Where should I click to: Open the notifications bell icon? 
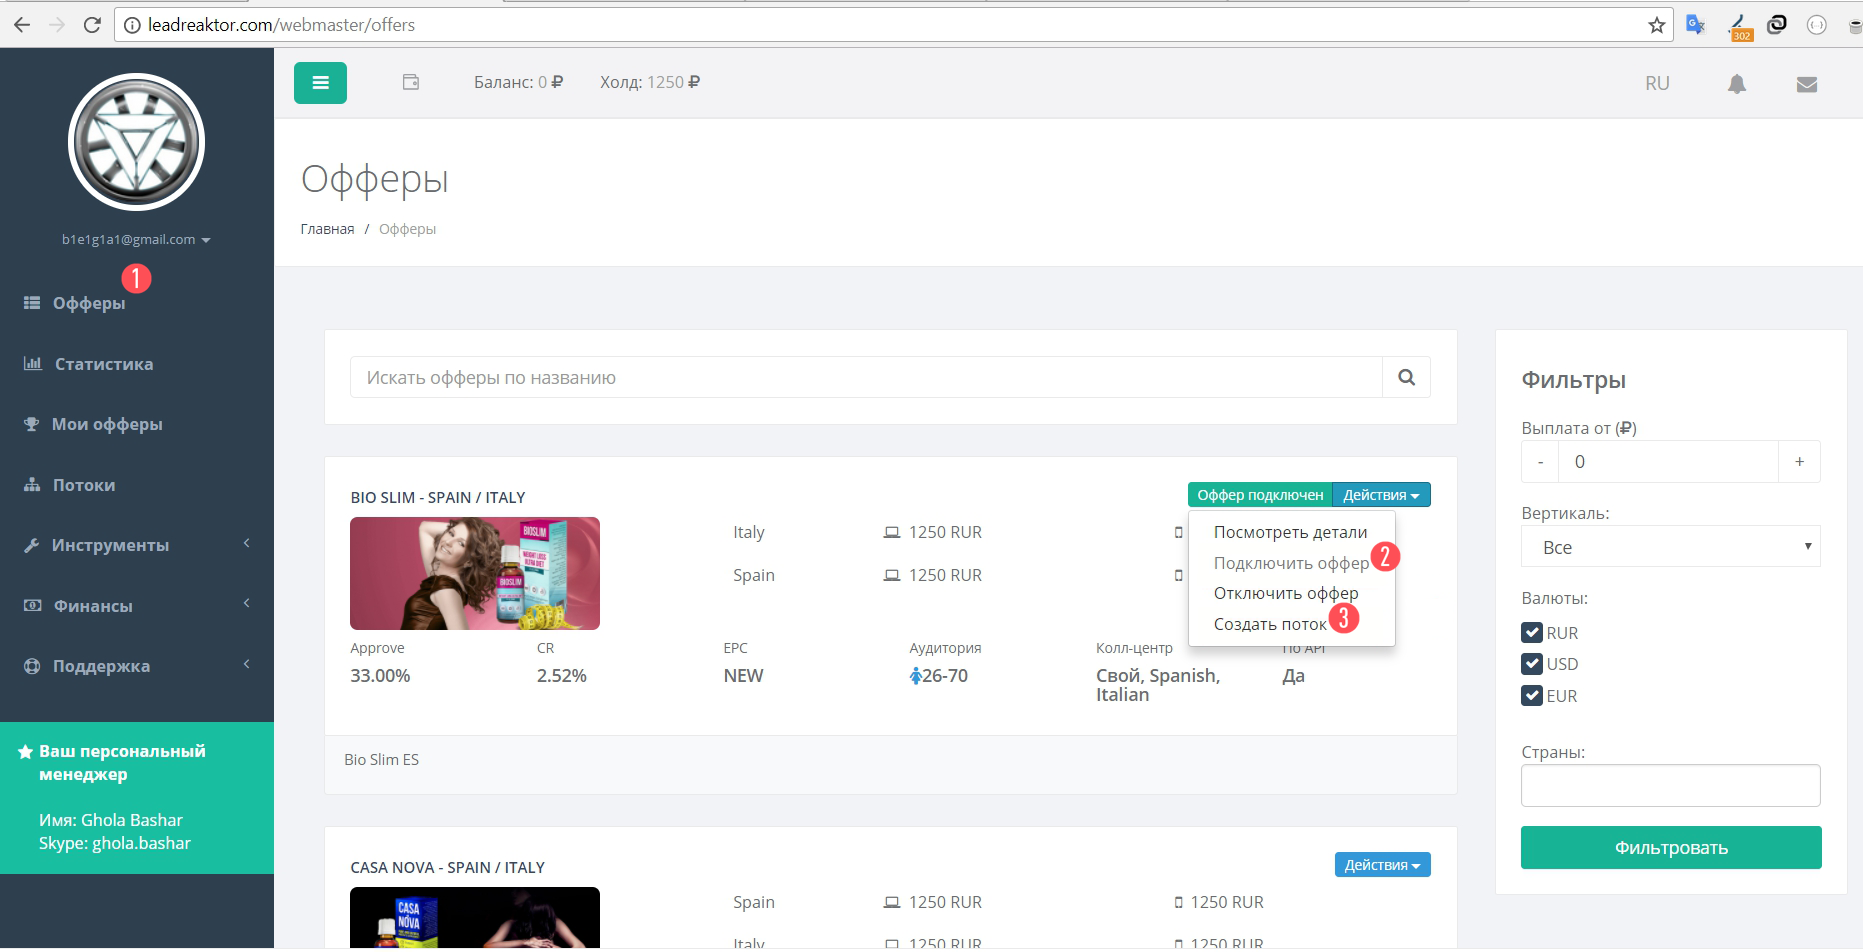1737,84
